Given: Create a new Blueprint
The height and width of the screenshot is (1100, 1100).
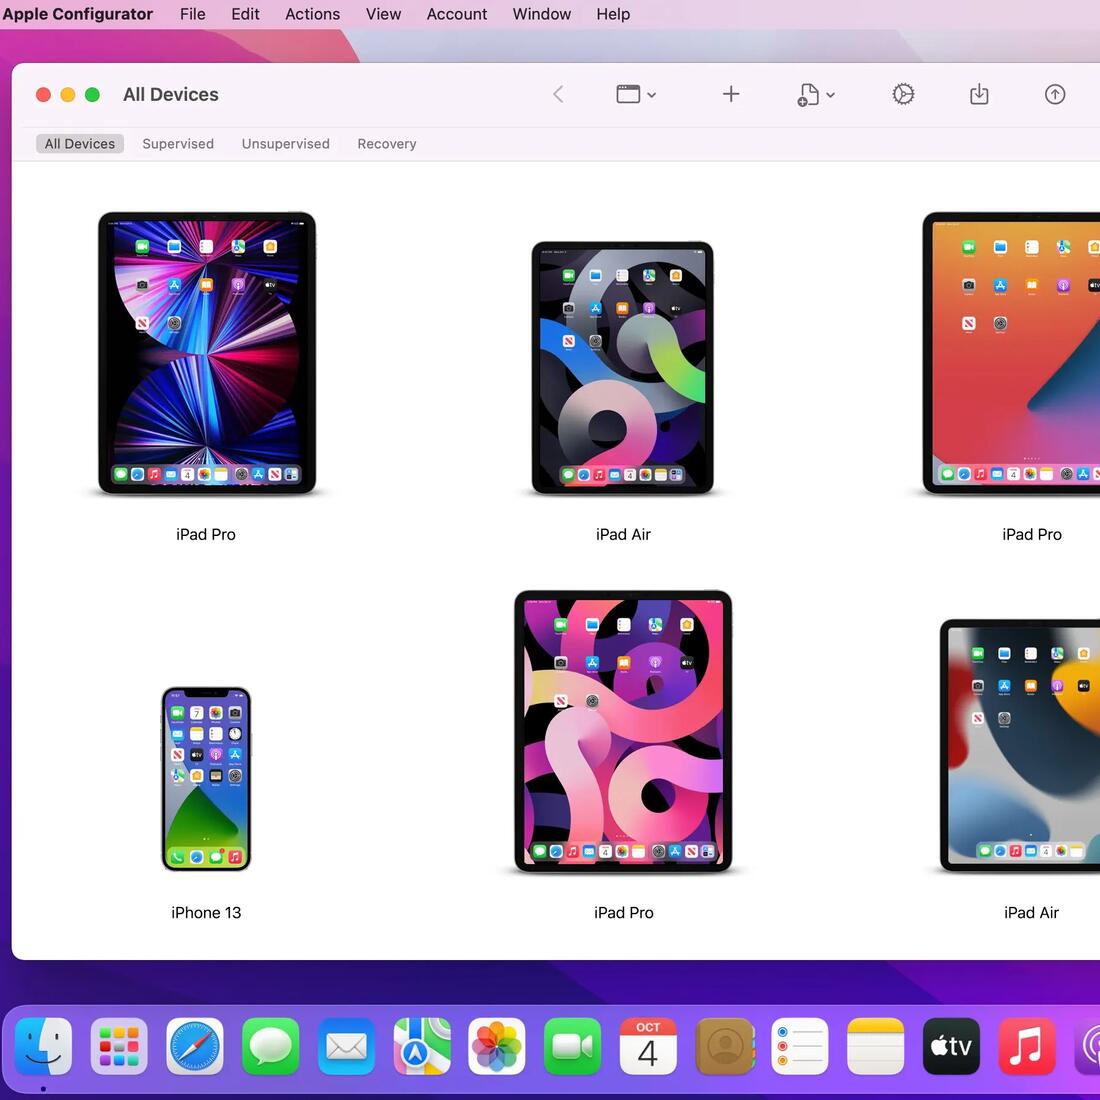Looking at the screenshot, I should 808,94.
